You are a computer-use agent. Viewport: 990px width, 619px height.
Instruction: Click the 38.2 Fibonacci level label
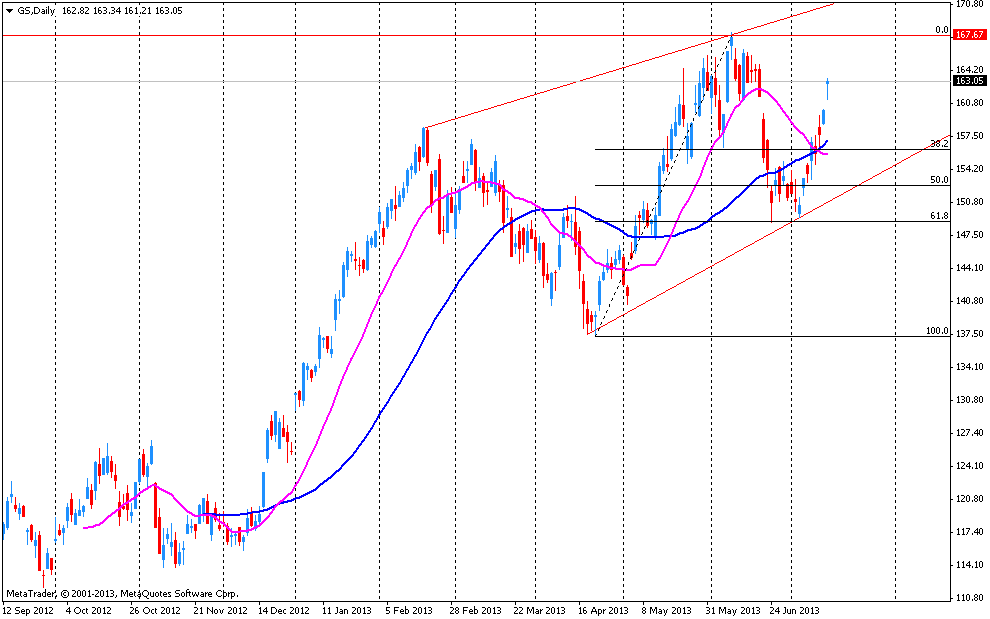(939, 143)
